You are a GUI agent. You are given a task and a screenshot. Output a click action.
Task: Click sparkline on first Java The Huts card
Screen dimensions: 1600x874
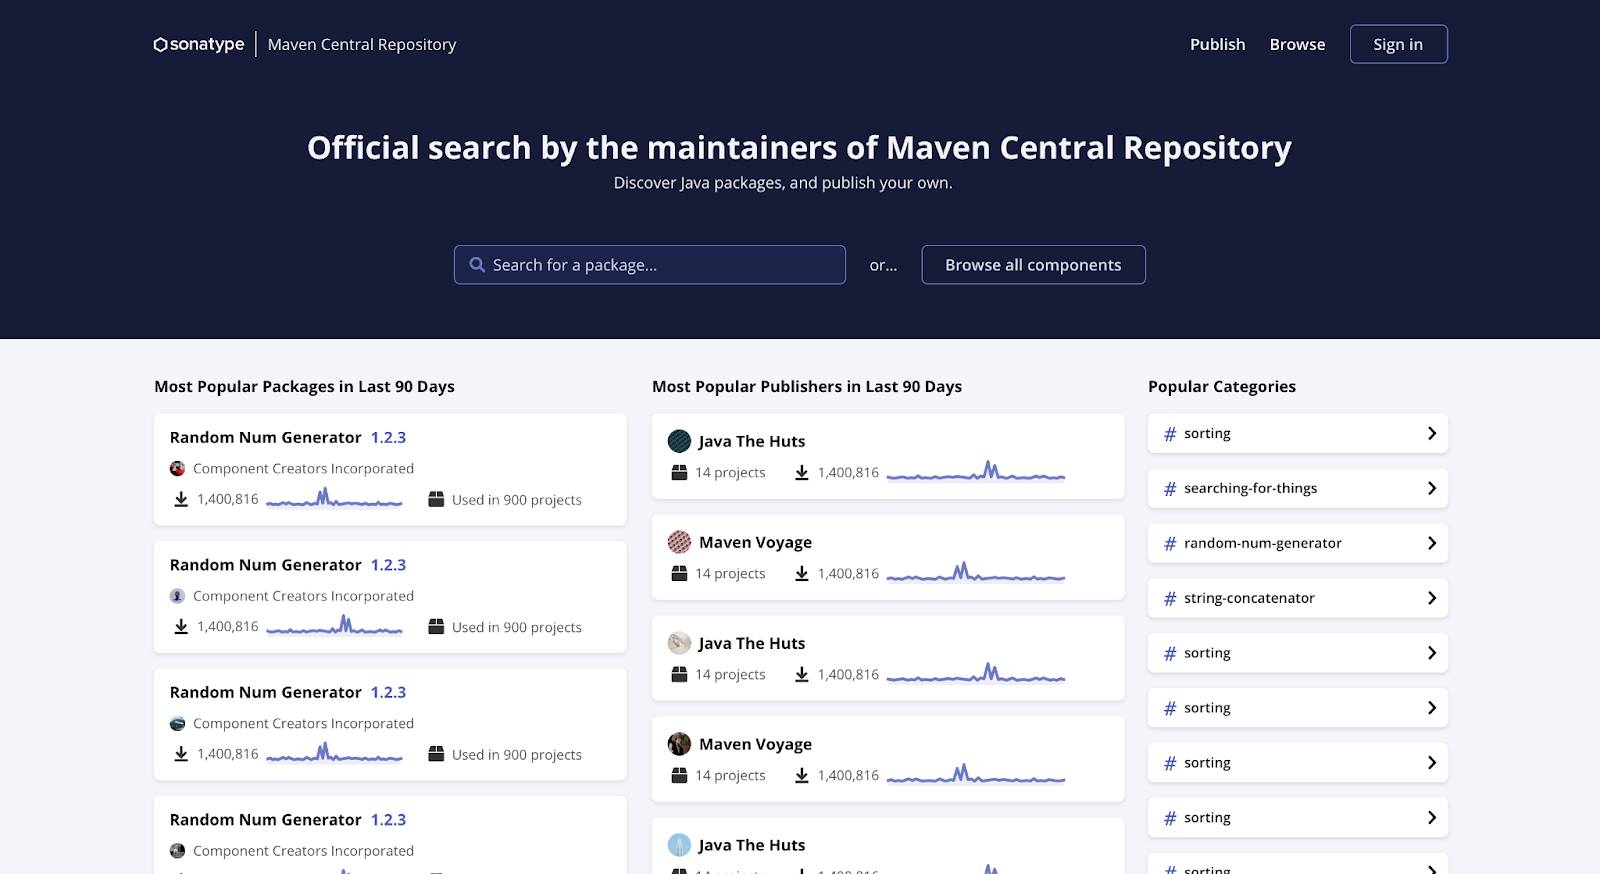pos(976,471)
